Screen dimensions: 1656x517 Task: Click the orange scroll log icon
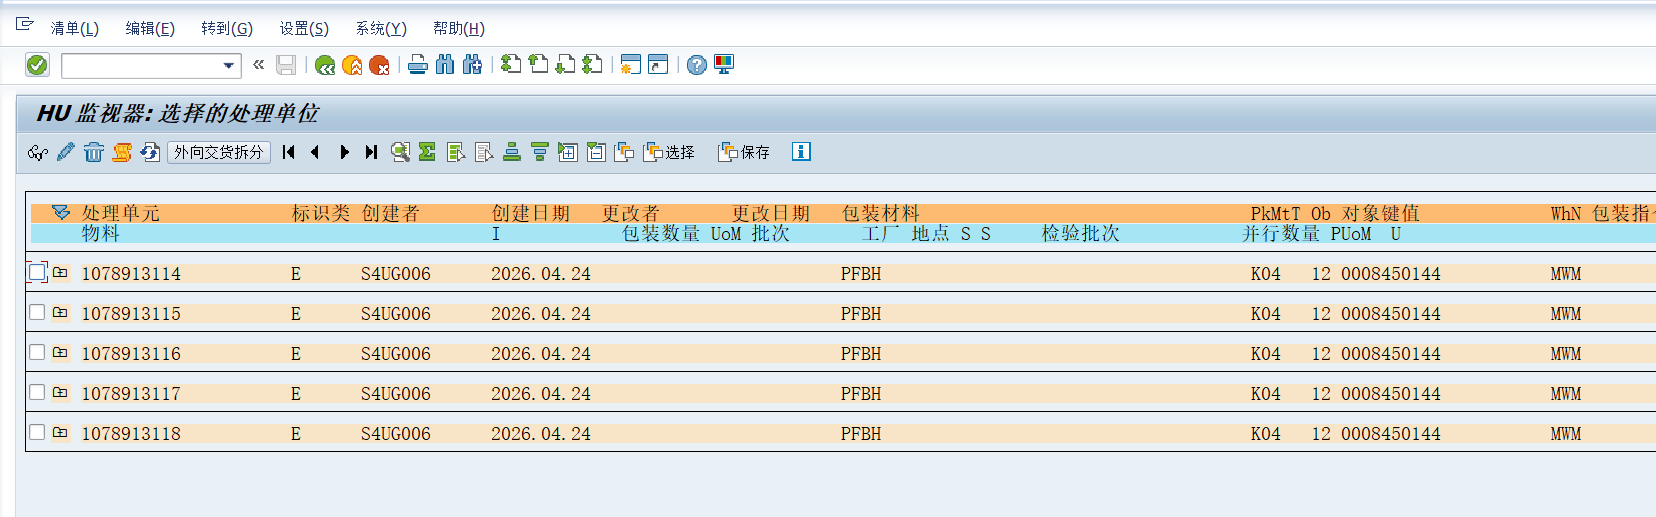(x=122, y=152)
